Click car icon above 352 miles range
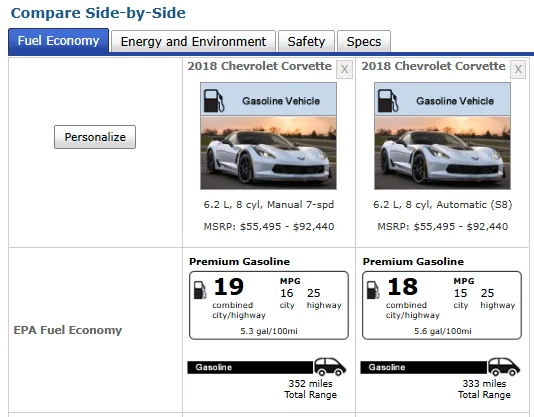Viewport: 534px width, 417px height. tap(330, 367)
